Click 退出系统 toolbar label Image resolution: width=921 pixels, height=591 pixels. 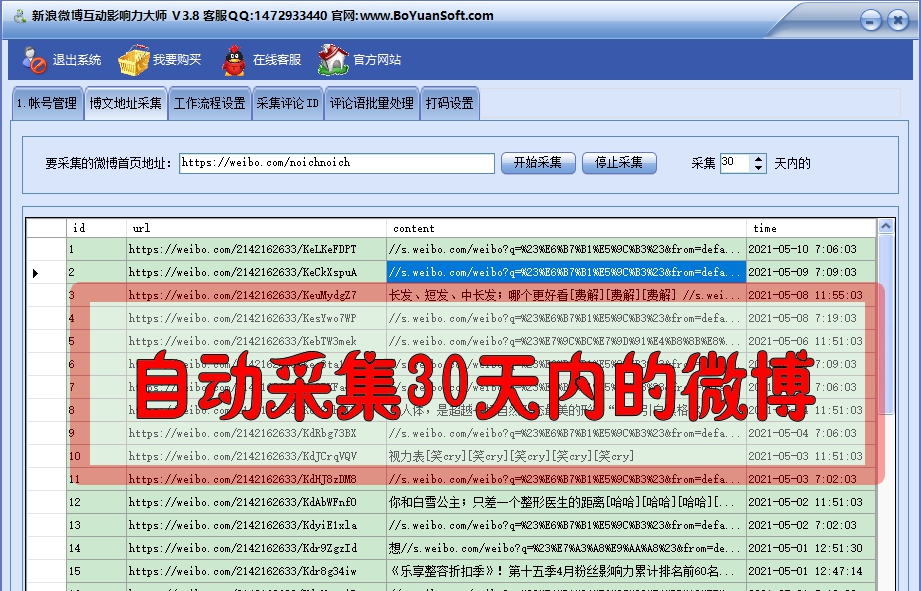click(x=76, y=60)
